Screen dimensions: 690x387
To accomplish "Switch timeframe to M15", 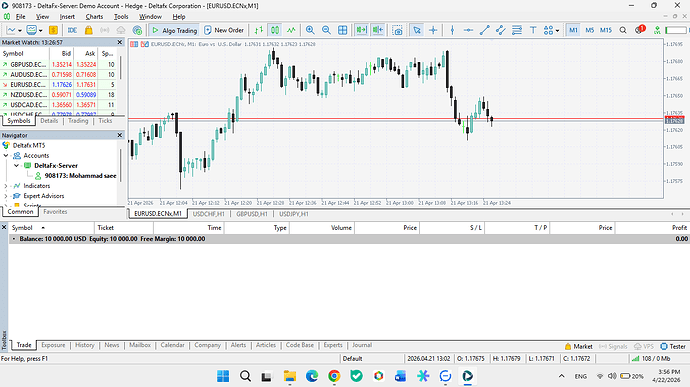I will click(x=606, y=30).
